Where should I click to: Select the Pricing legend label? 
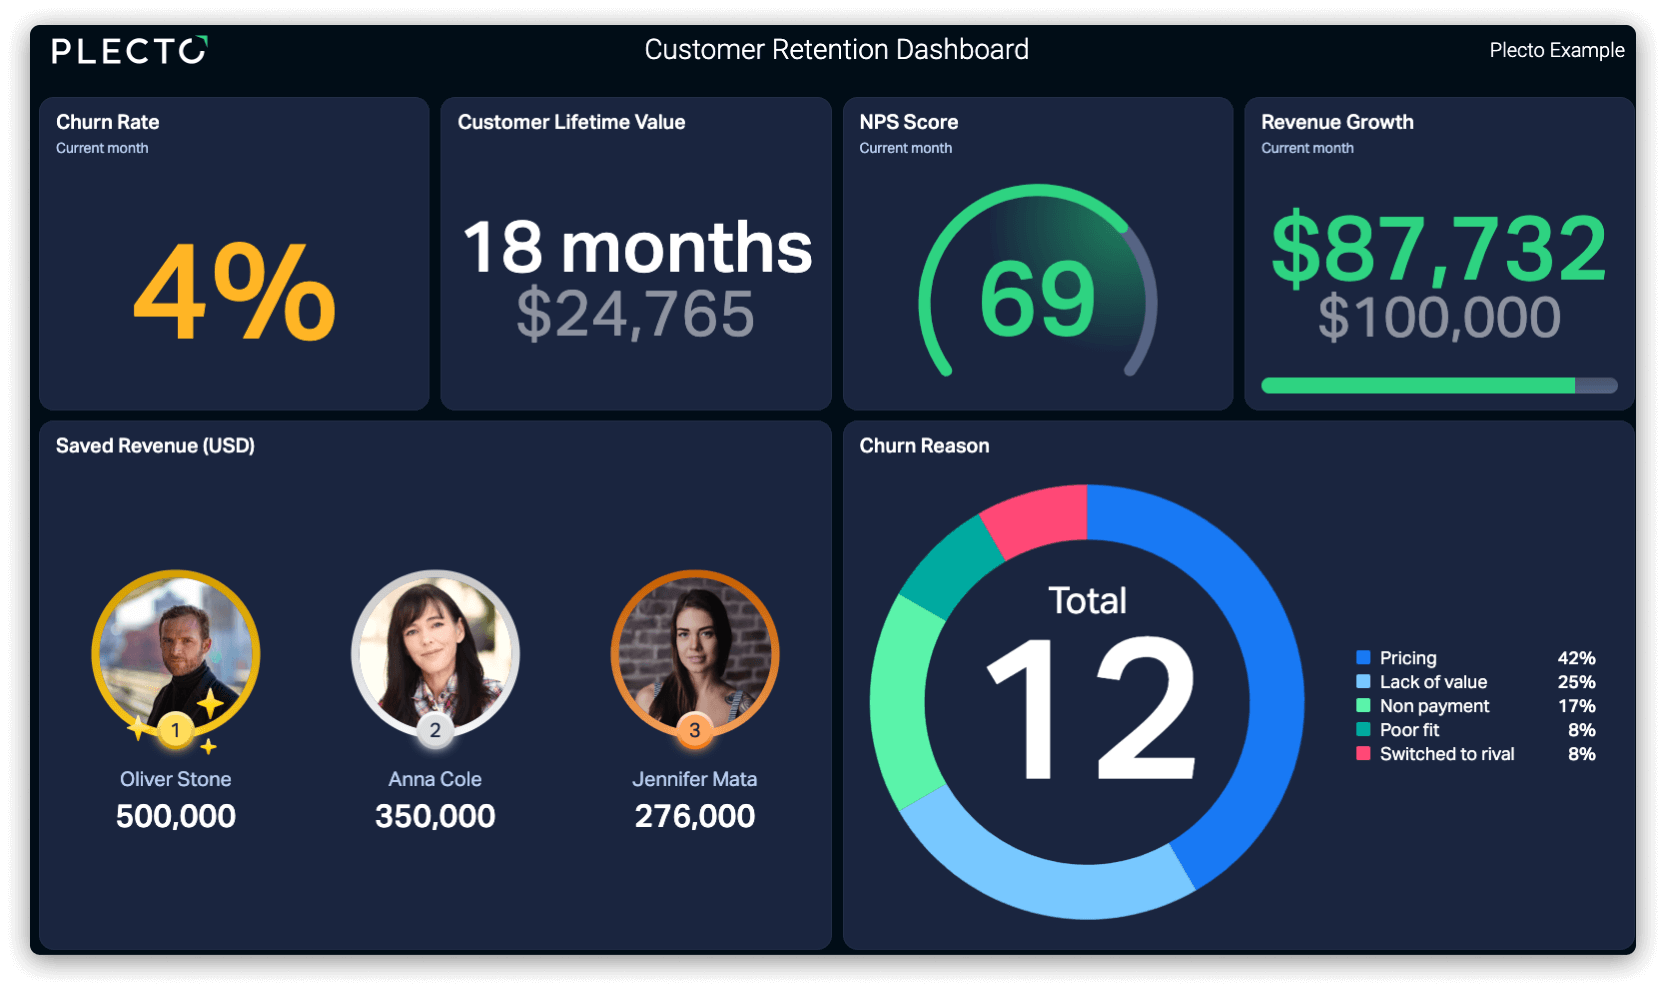(1408, 658)
